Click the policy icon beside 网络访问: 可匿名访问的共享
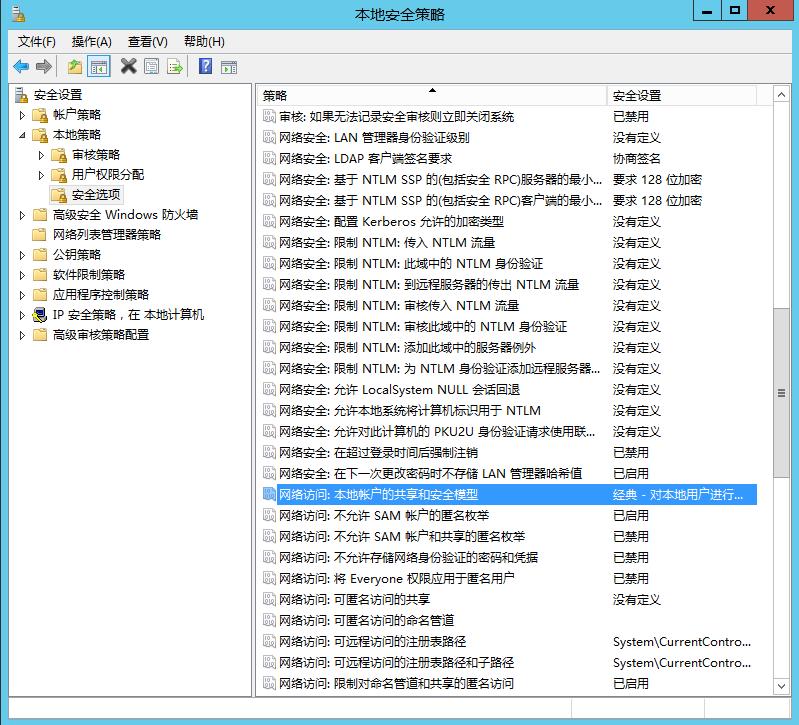799x725 pixels. click(269, 600)
